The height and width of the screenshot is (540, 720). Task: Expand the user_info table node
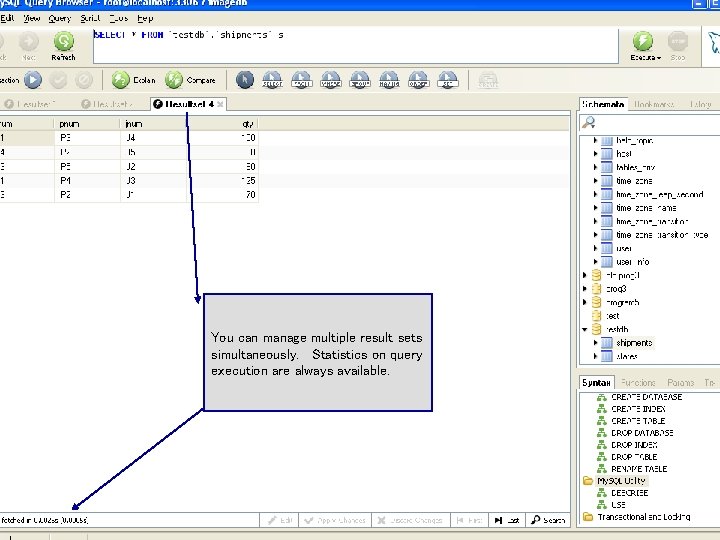pos(596,262)
